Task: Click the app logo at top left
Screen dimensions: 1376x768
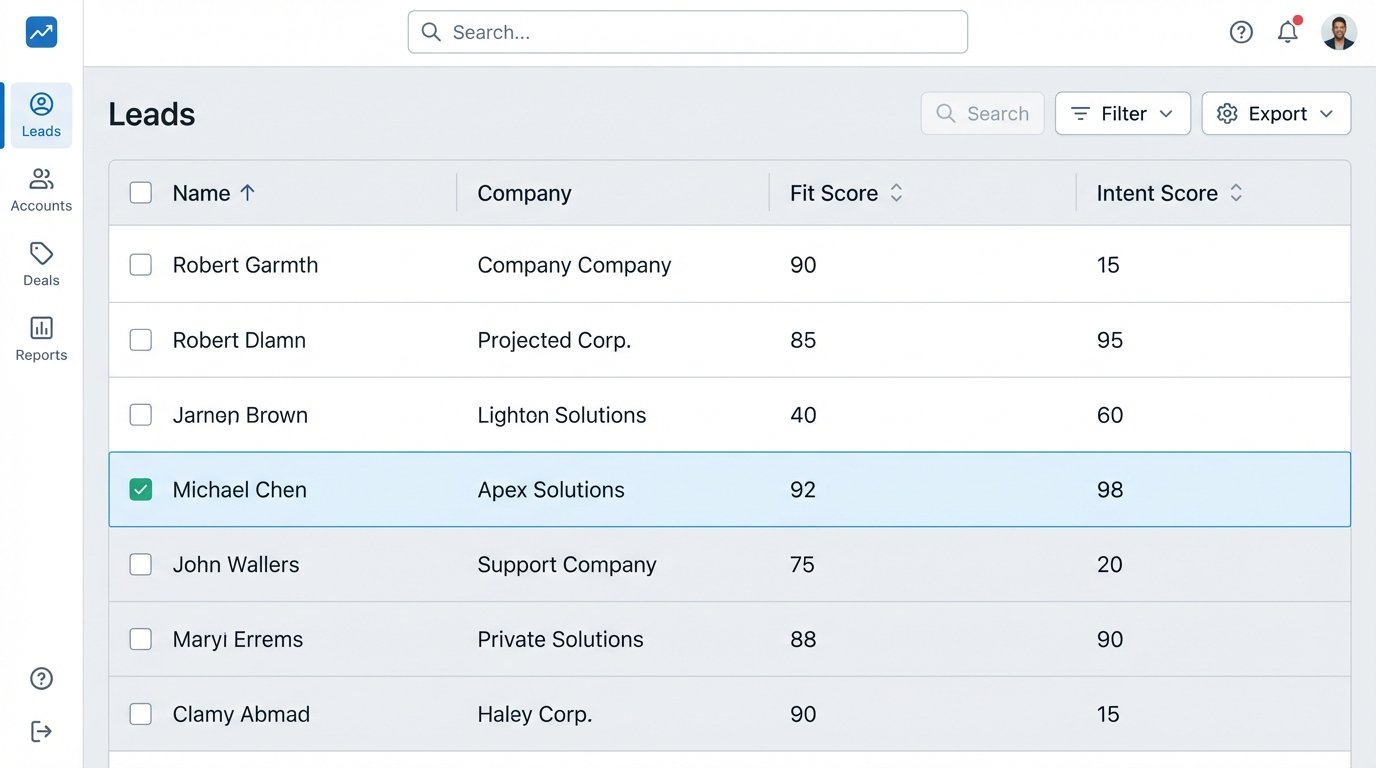Action: (x=41, y=31)
